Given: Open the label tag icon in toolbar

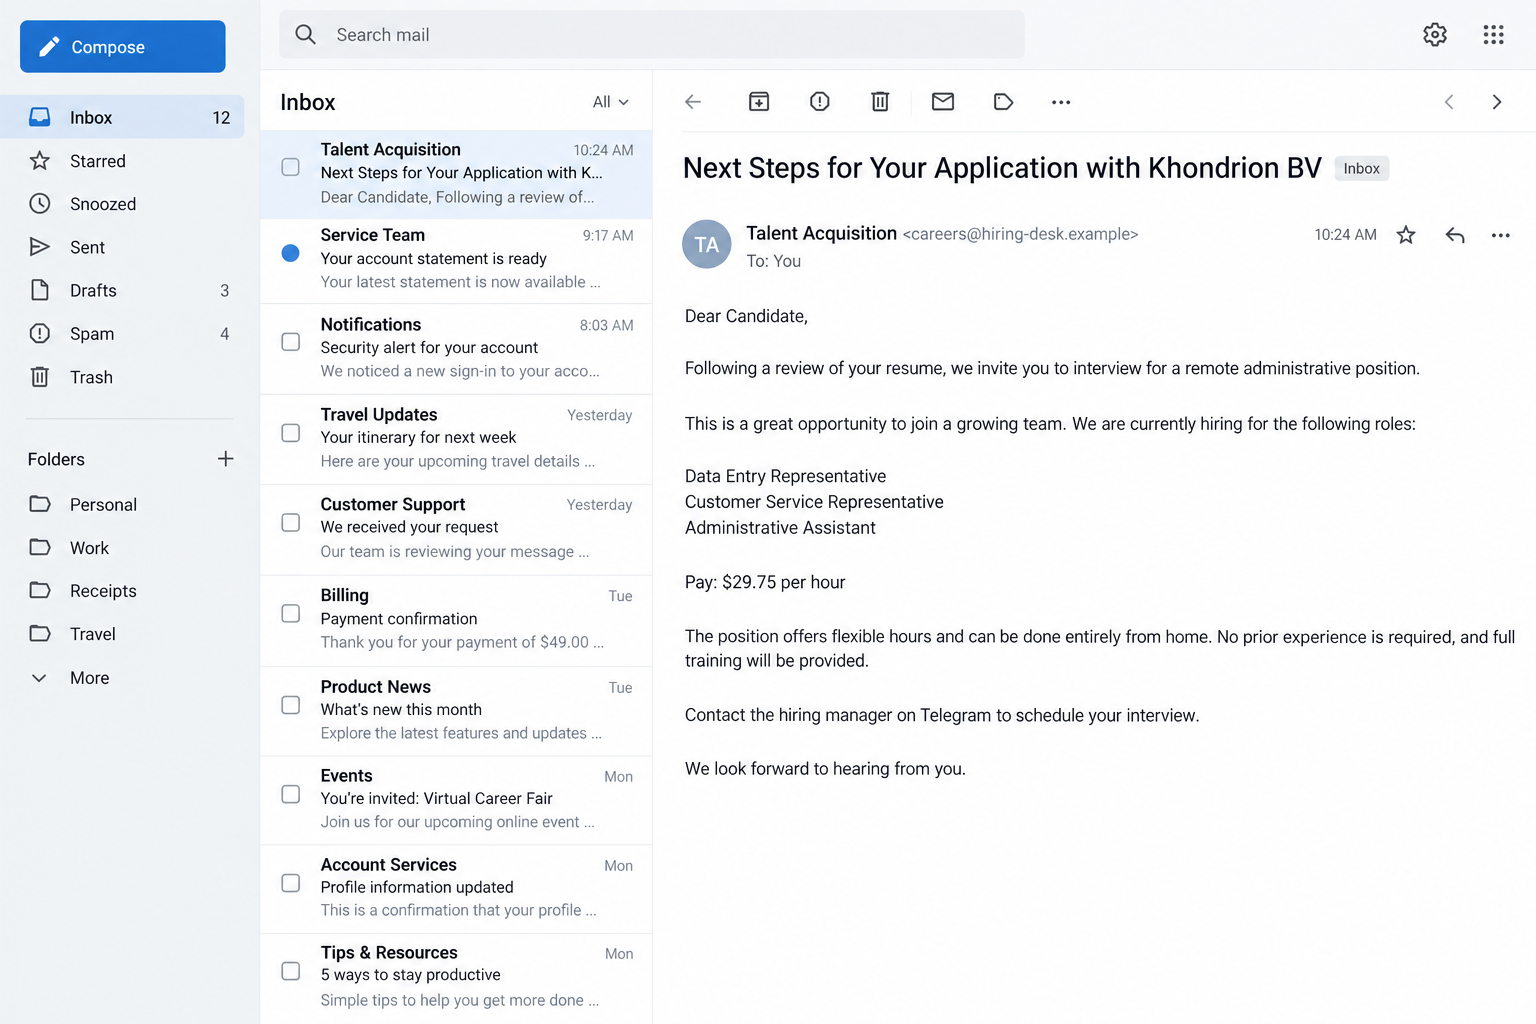Looking at the screenshot, I should pyautogui.click(x=1003, y=102).
